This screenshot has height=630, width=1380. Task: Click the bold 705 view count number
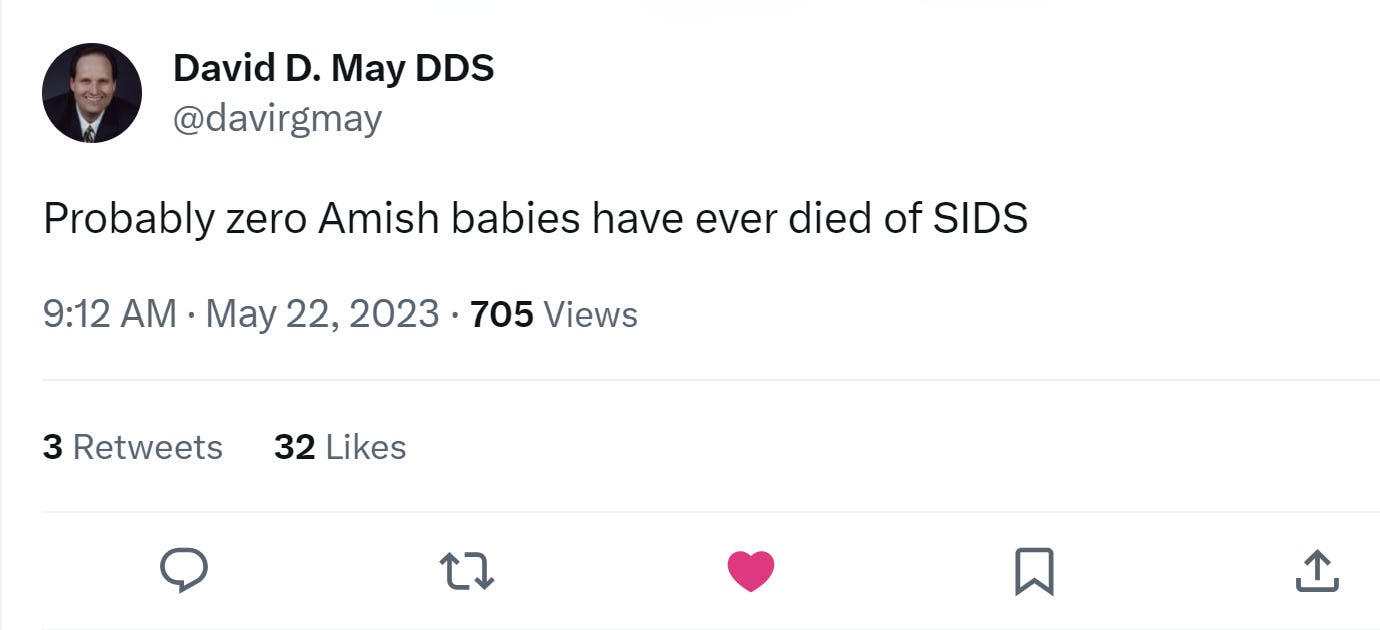pyautogui.click(x=501, y=314)
